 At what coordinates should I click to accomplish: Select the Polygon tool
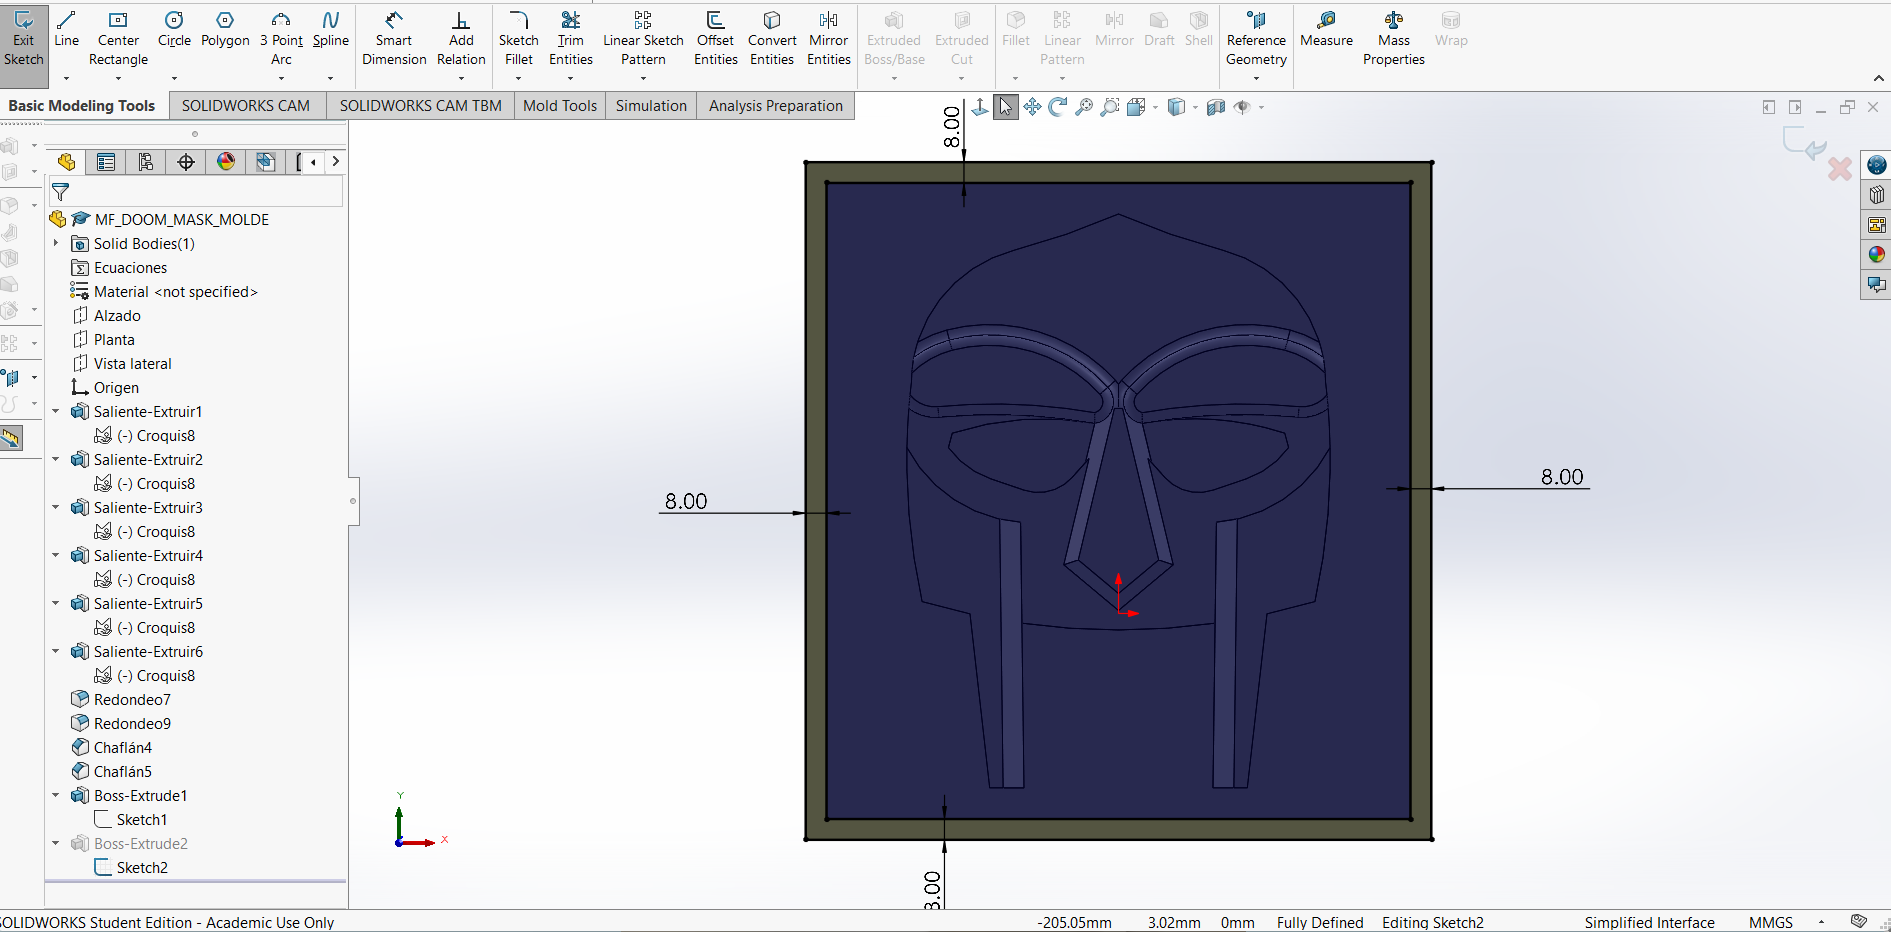[225, 30]
